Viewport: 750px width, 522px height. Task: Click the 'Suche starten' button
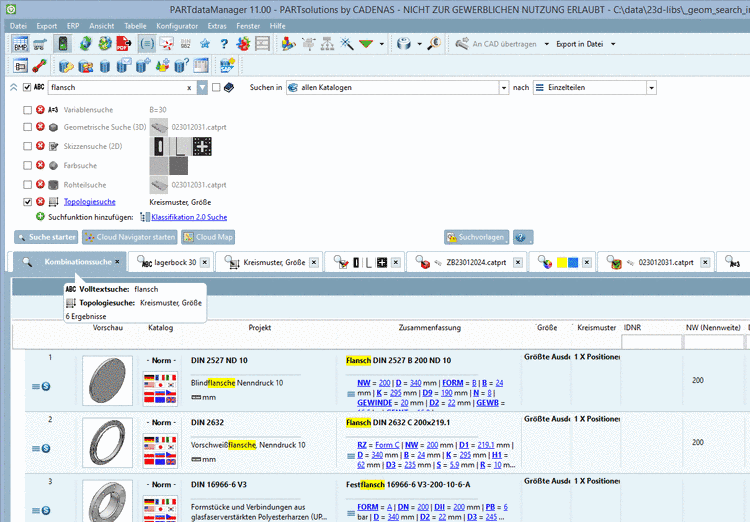click(x=46, y=237)
